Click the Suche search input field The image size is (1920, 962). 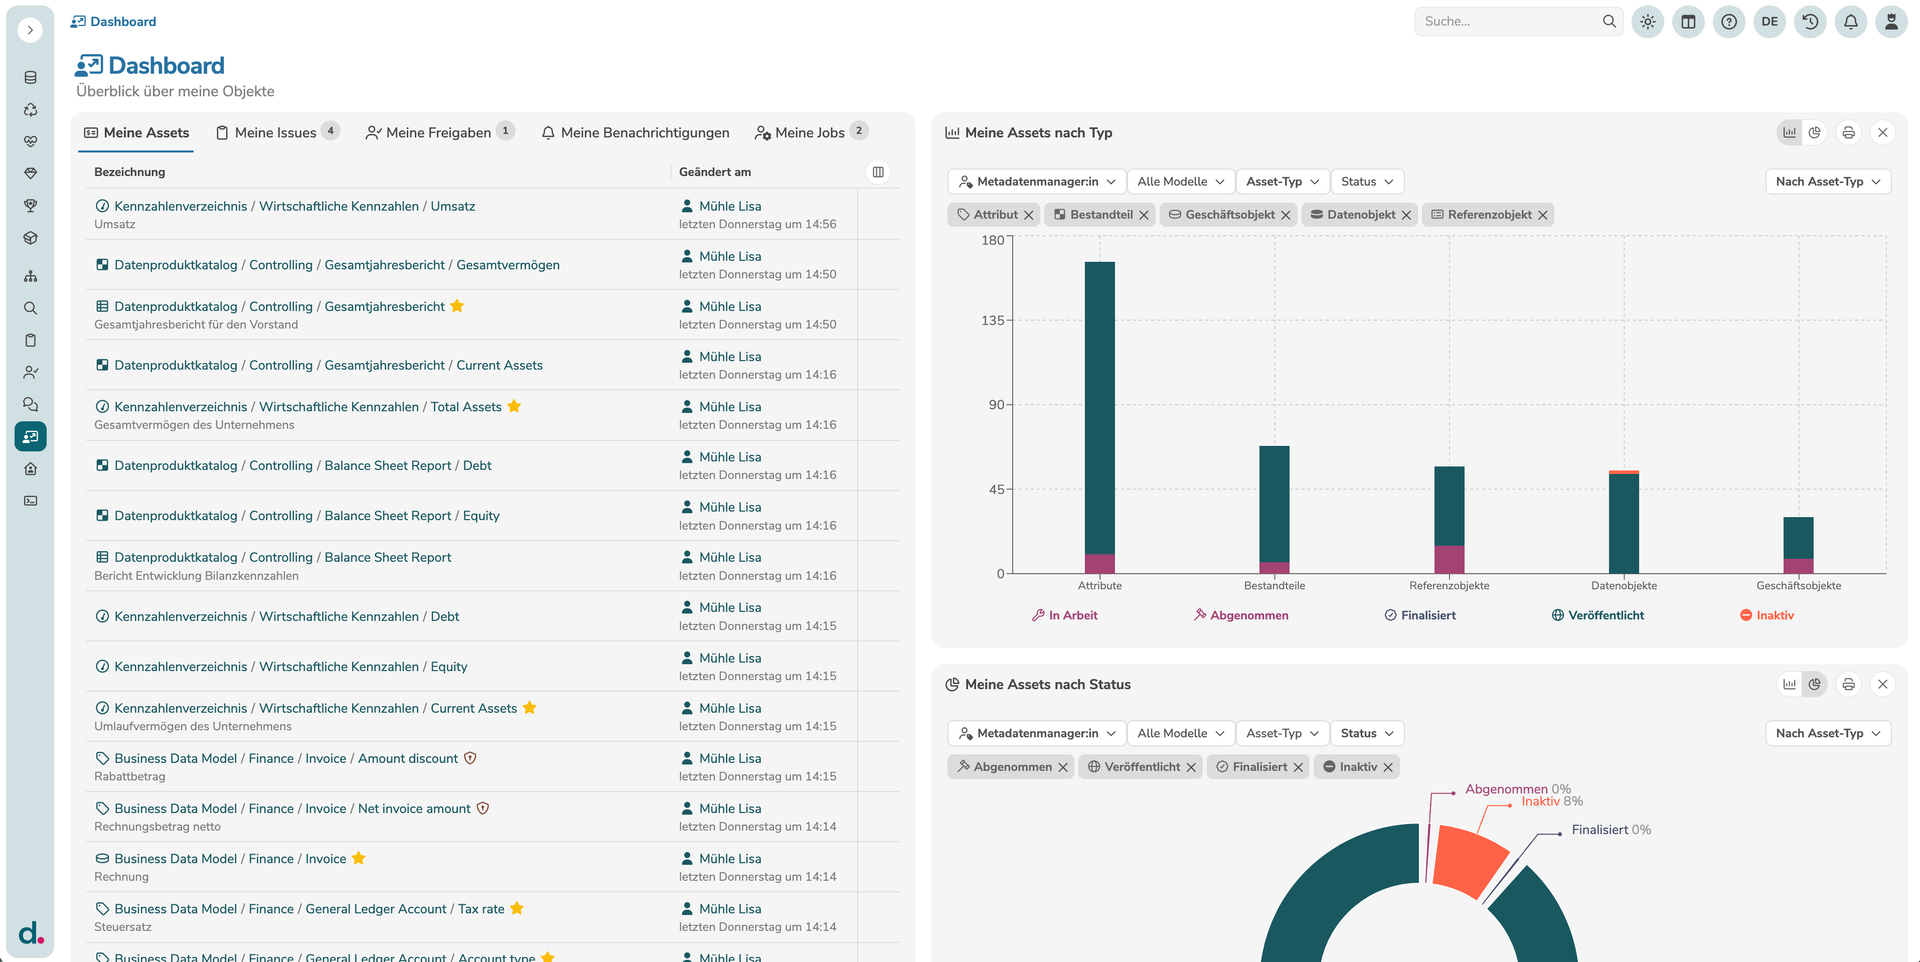(1505, 22)
